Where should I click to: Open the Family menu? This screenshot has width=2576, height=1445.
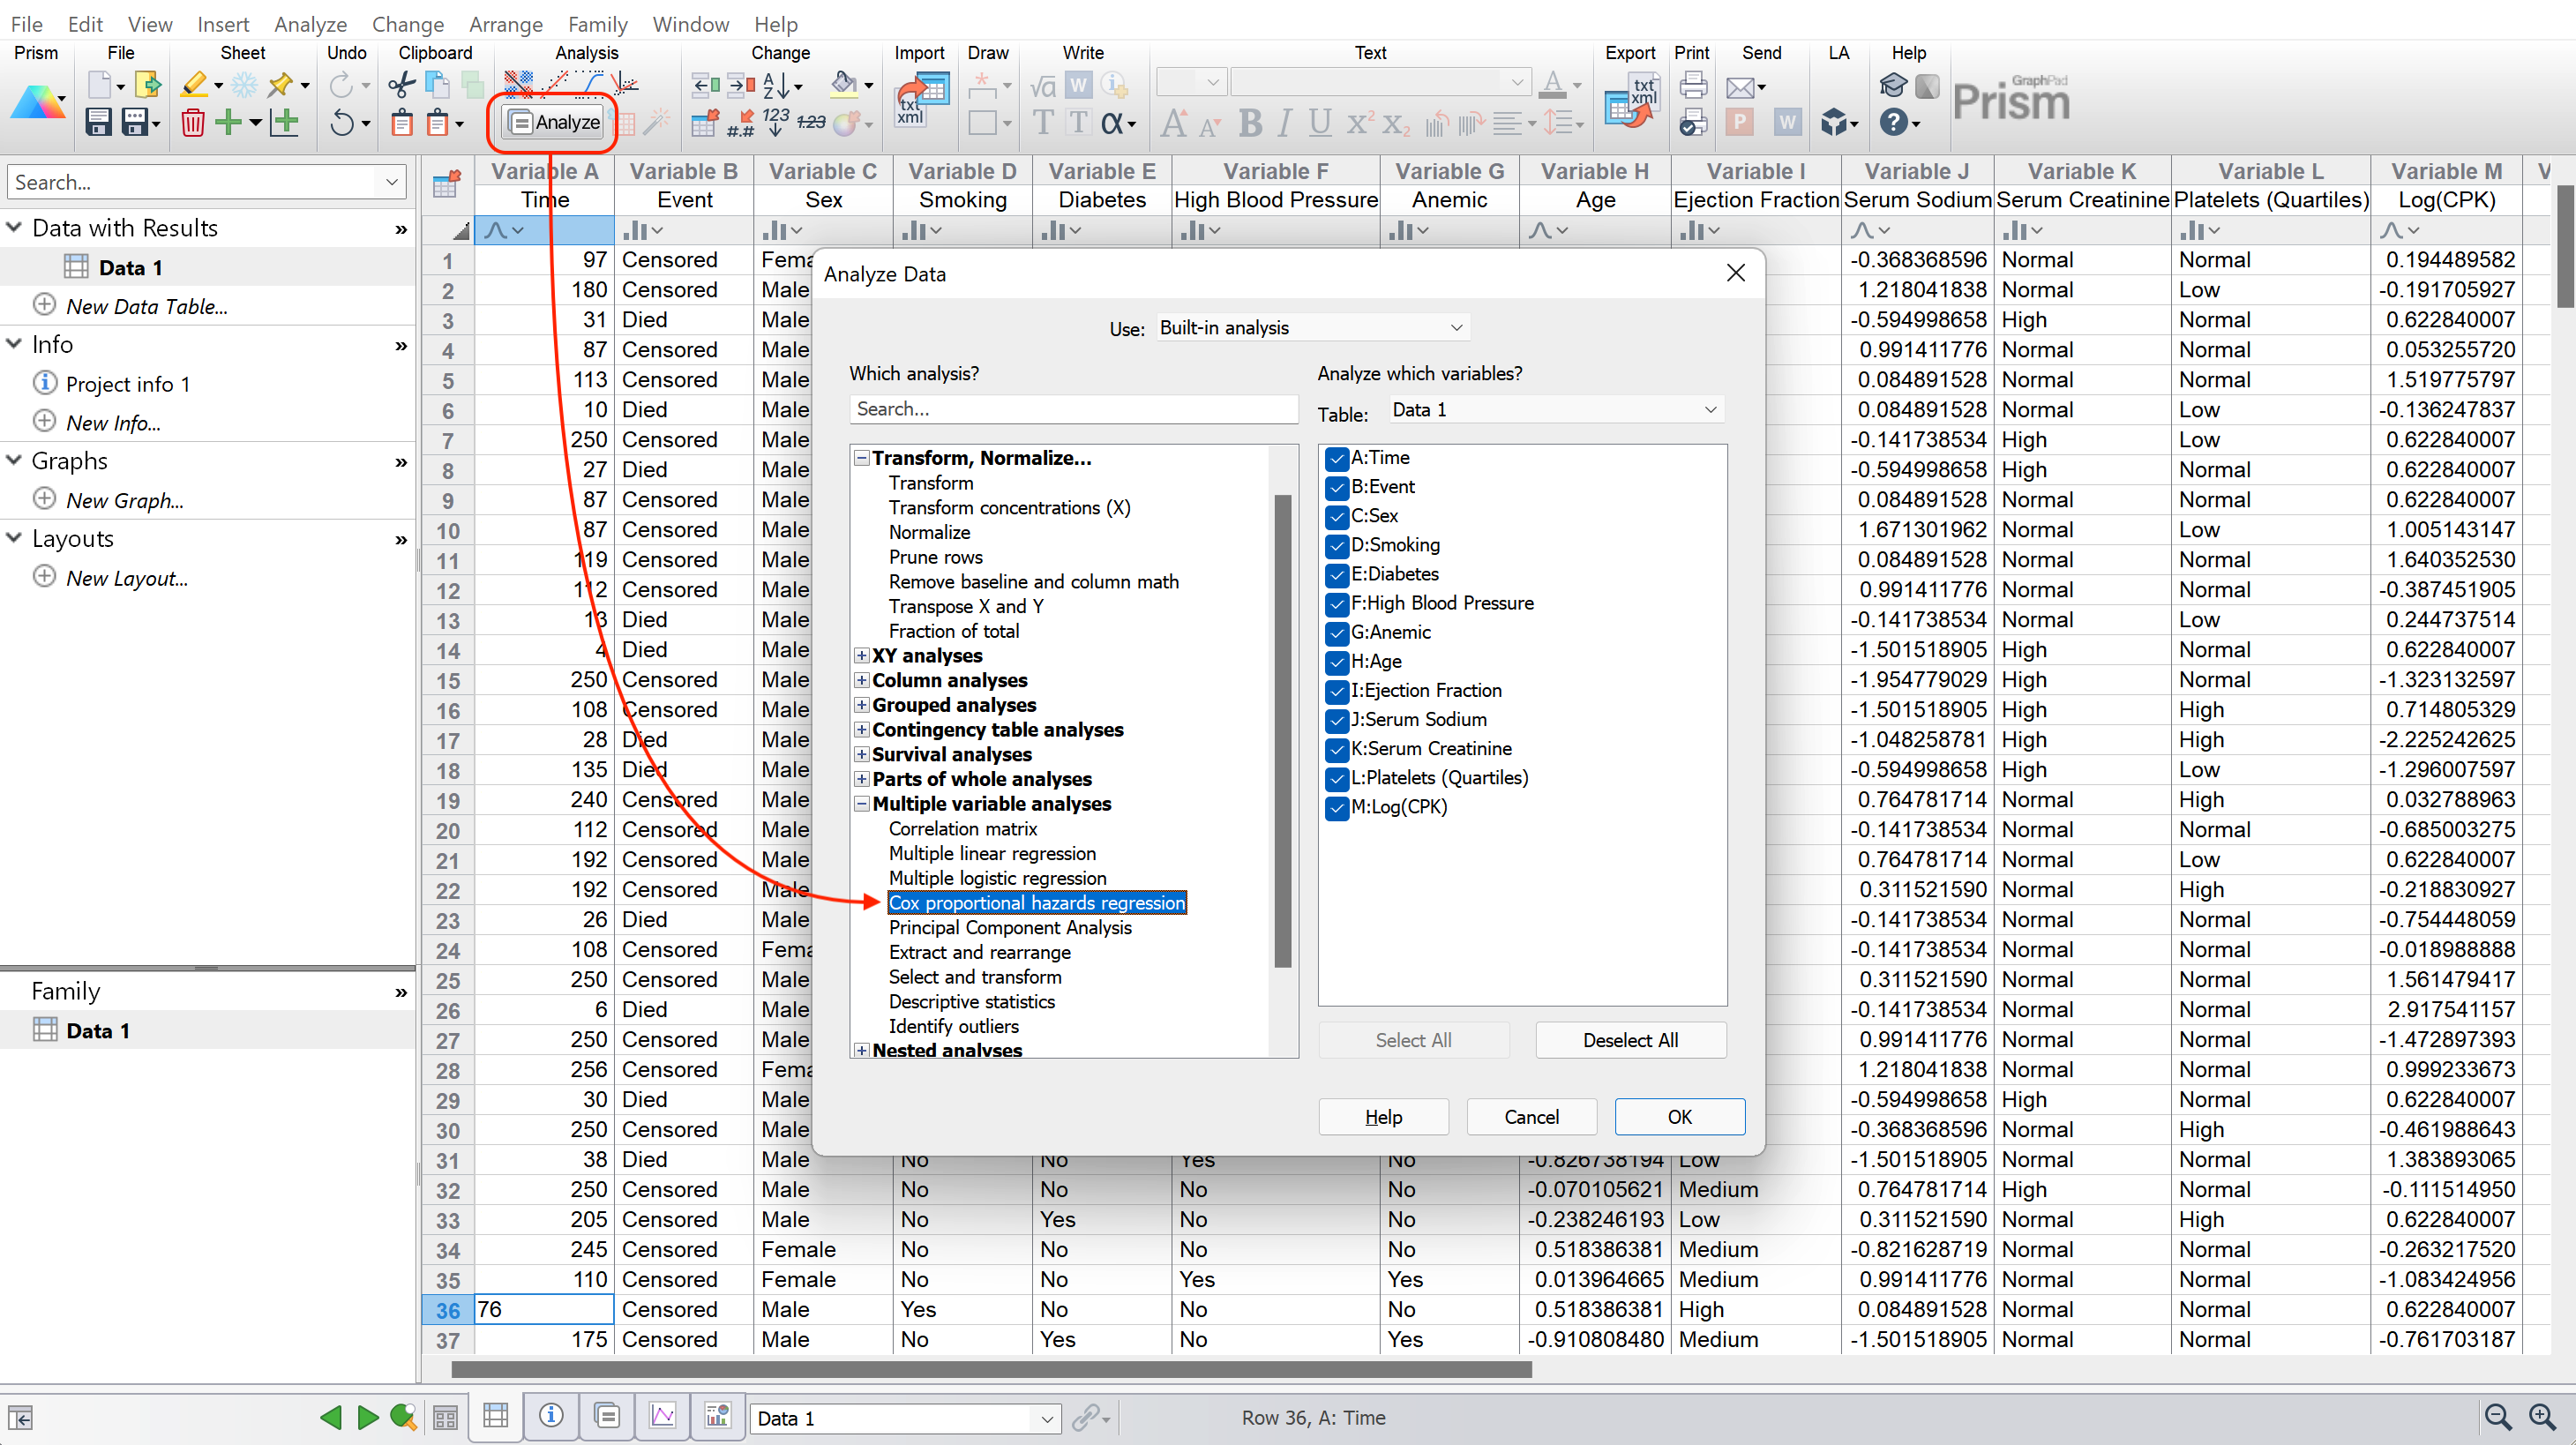[597, 24]
